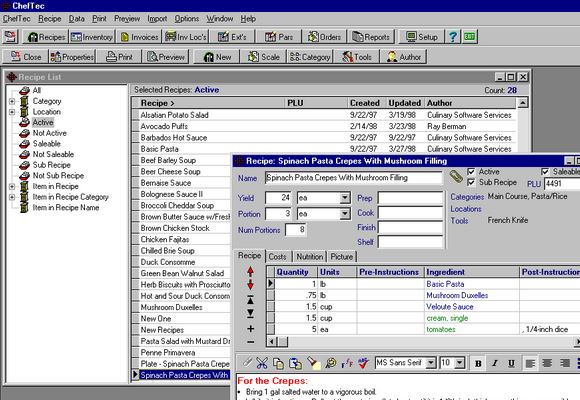Click the Preview toolbar button
This screenshot has height=400, width=580.
(165, 57)
